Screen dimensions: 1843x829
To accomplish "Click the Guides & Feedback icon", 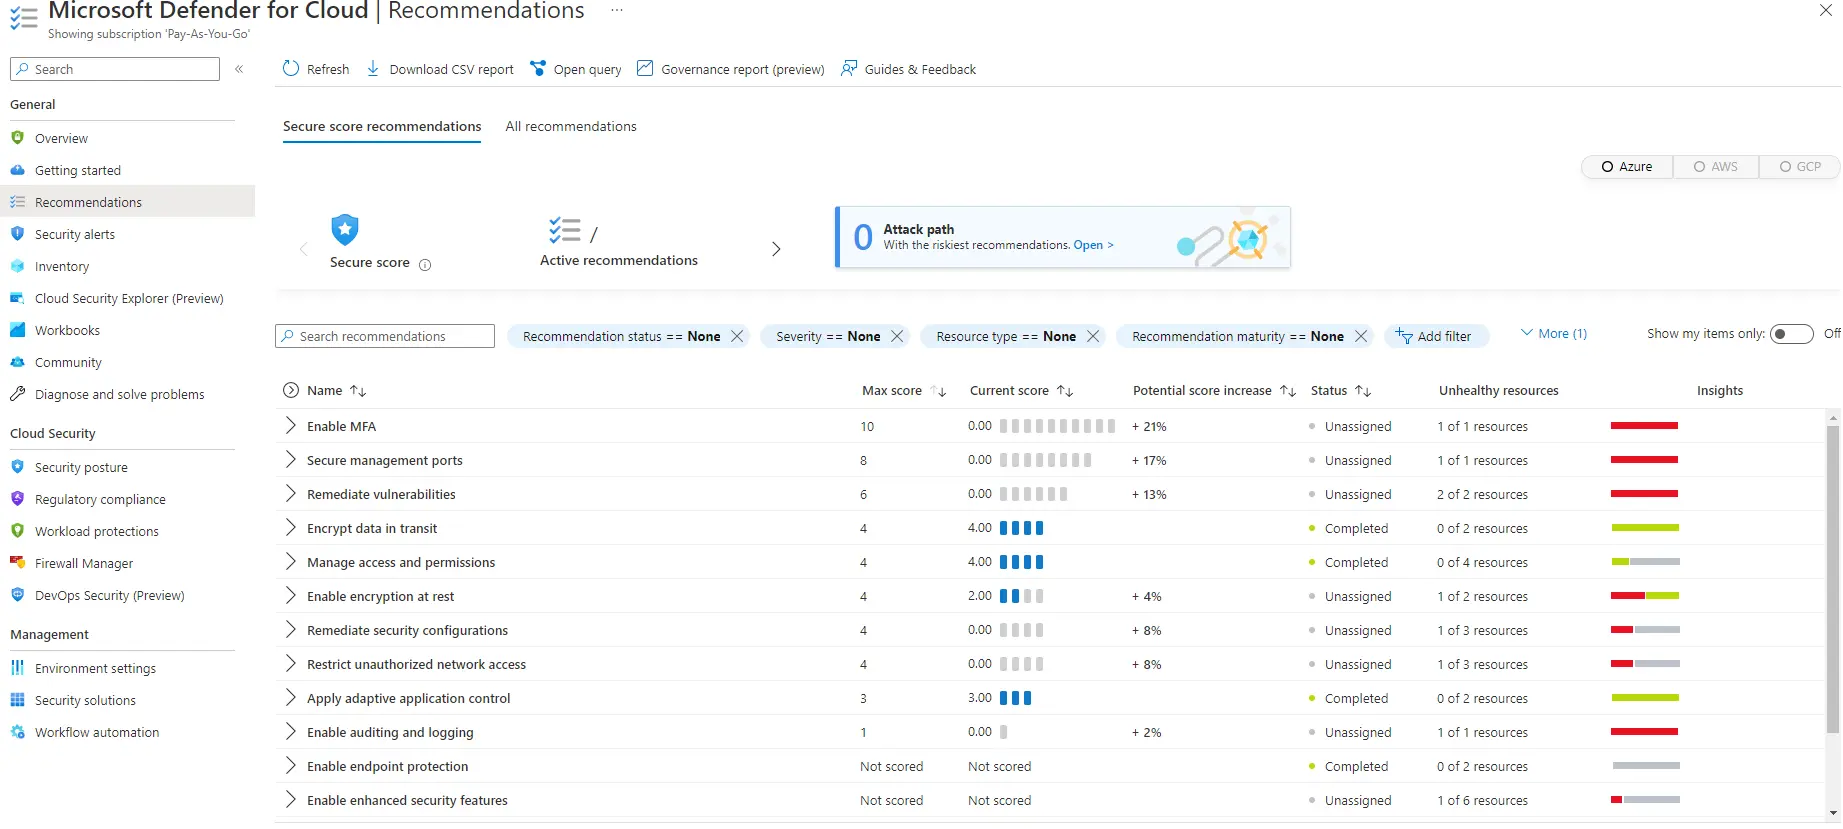I will [x=849, y=68].
